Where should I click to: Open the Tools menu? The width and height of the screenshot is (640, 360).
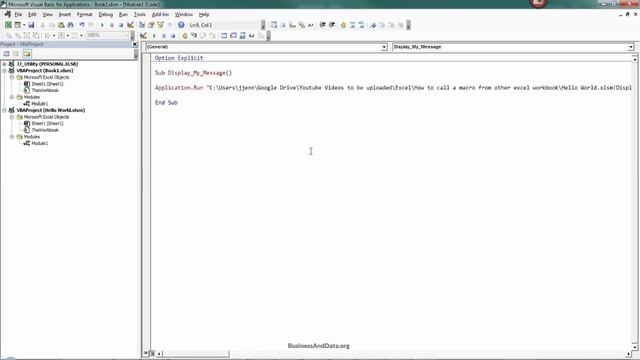140,14
